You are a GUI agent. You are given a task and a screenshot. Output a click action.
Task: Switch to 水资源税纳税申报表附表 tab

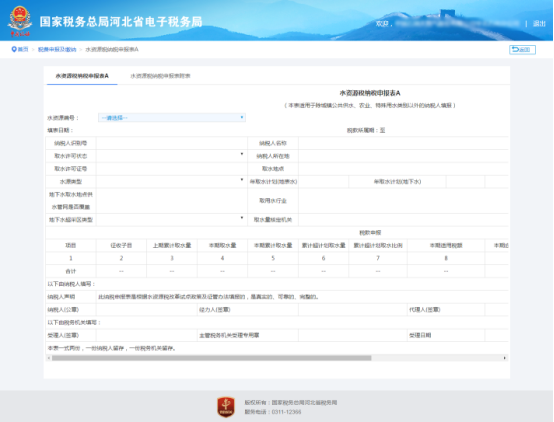tap(160, 76)
